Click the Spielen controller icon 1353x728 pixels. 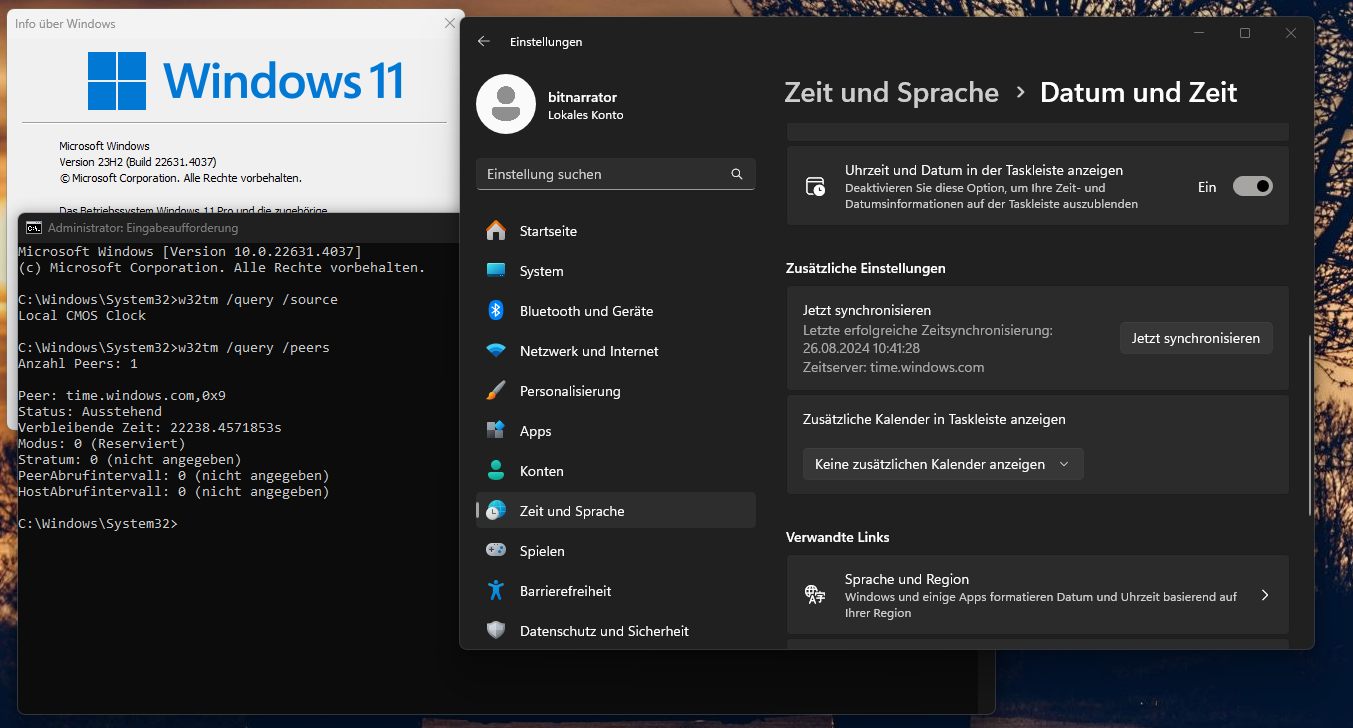tap(496, 551)
